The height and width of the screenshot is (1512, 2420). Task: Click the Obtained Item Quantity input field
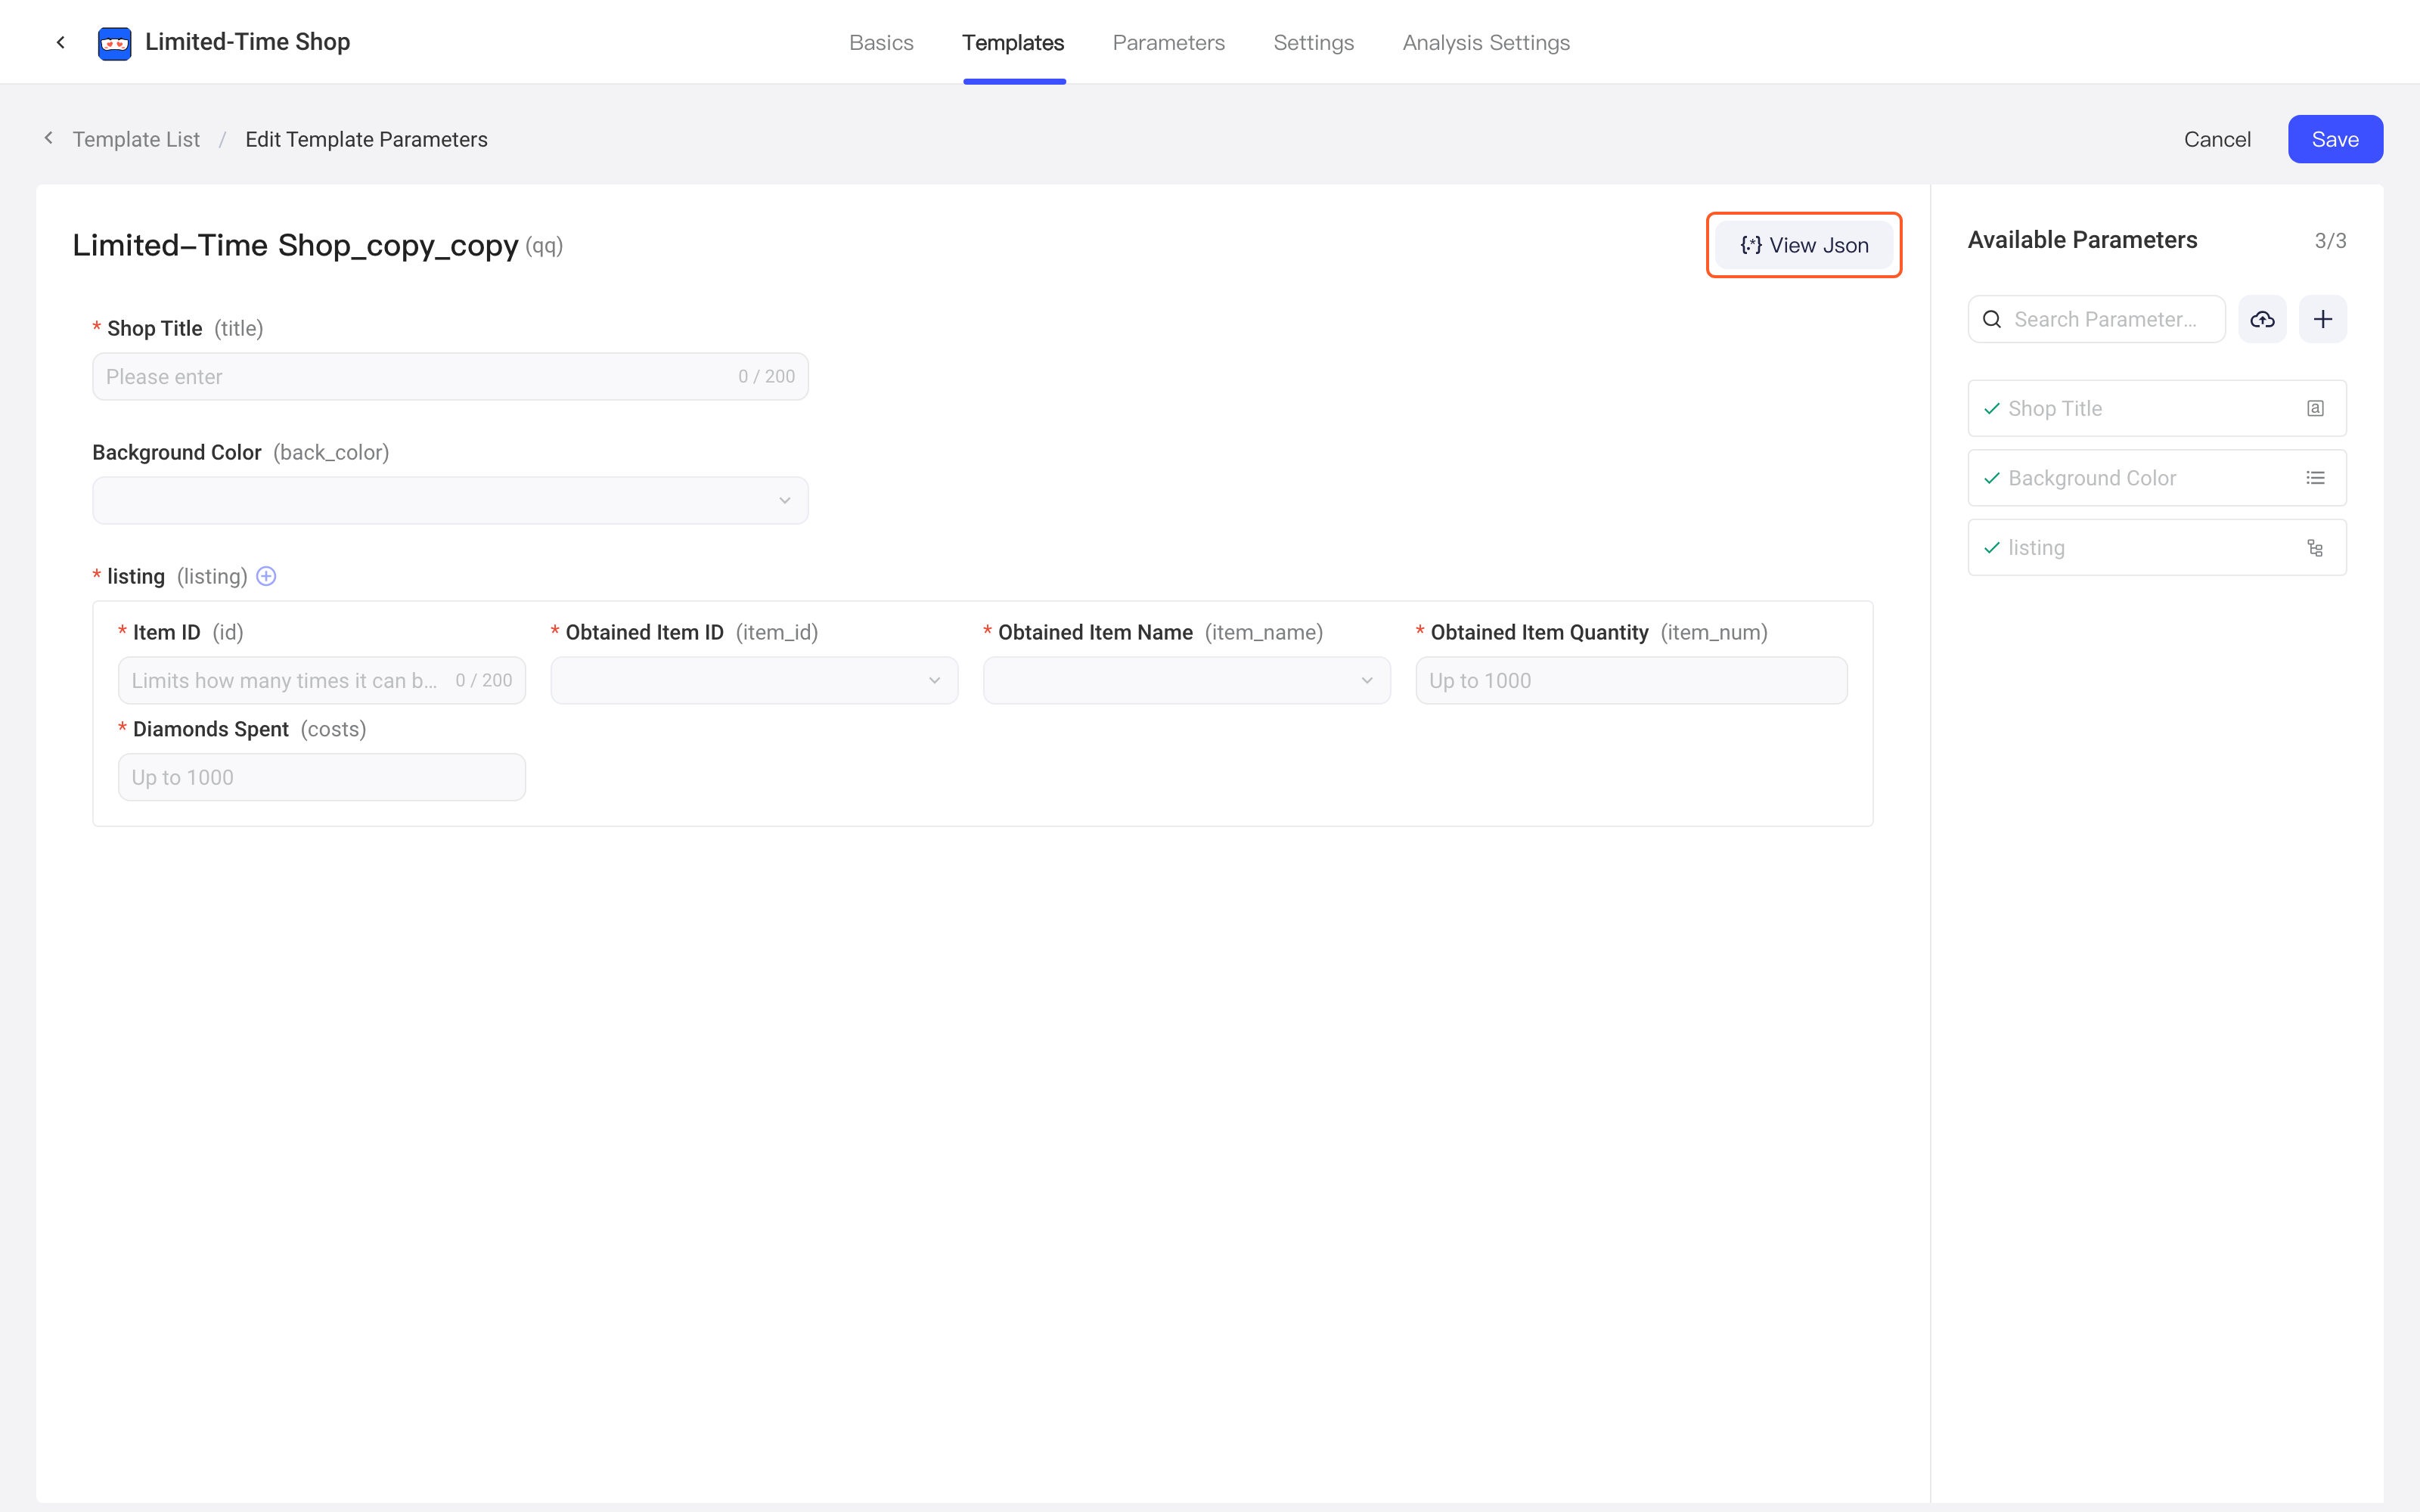(1631, 680)
